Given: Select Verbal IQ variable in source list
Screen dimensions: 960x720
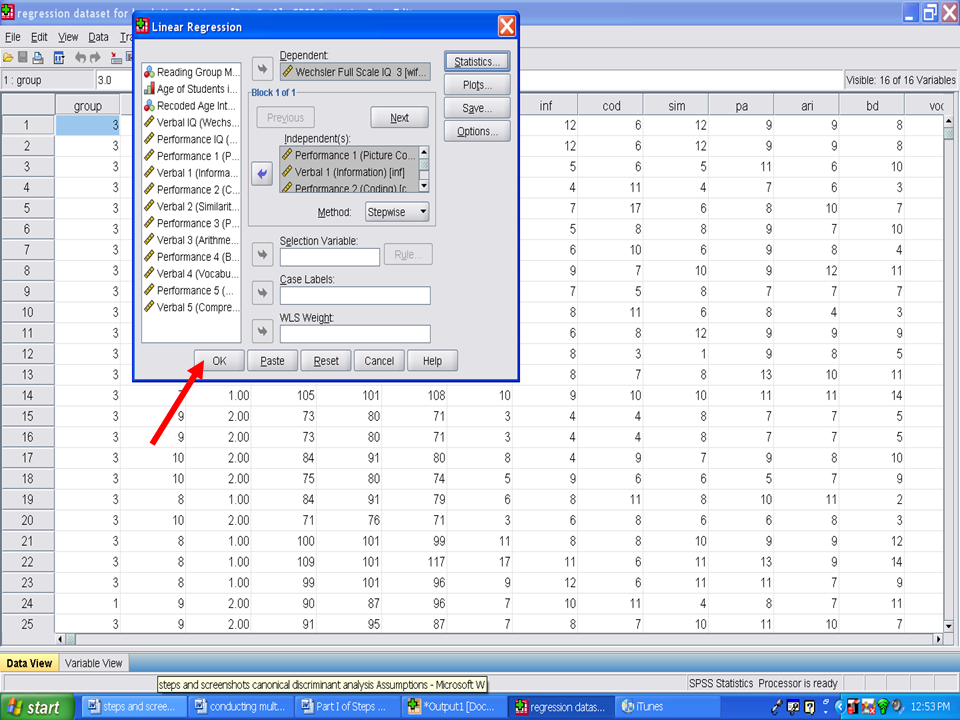Looking at the screenshot, I should 197,122.
